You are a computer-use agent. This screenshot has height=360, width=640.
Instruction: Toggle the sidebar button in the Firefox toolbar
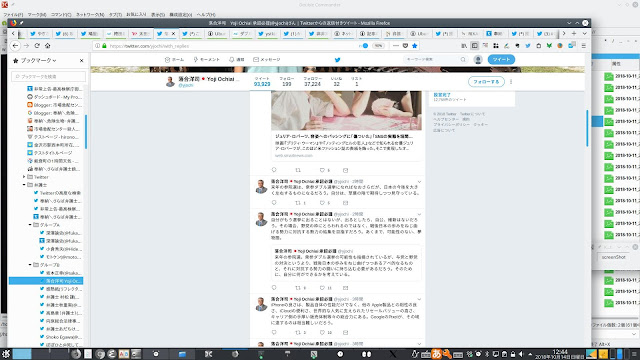[474, 46]
